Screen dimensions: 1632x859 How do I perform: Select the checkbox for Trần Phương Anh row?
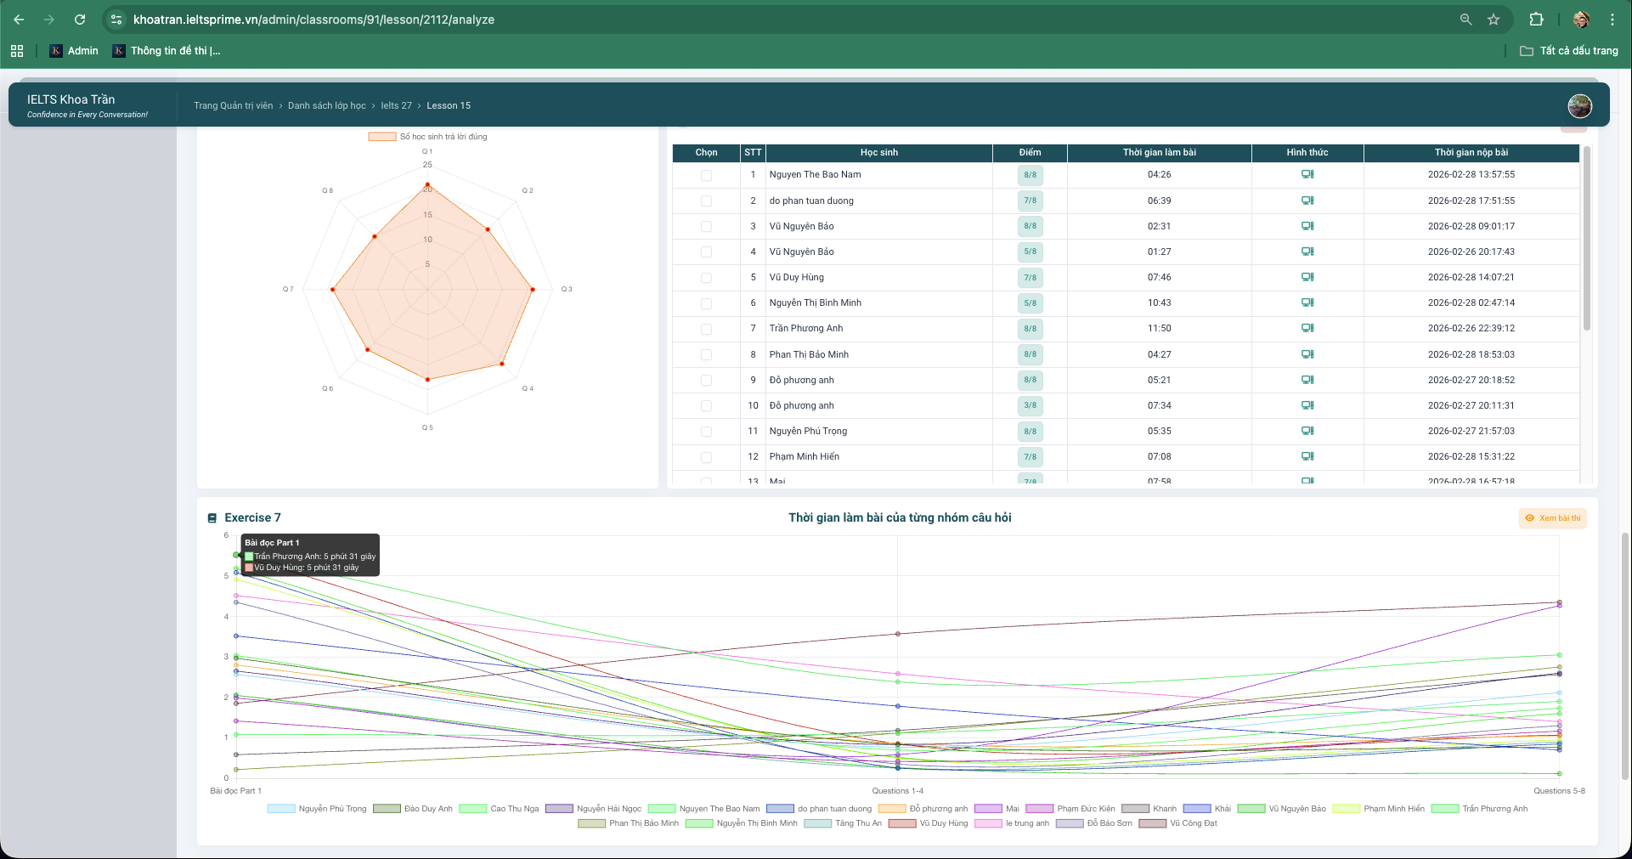706,329
